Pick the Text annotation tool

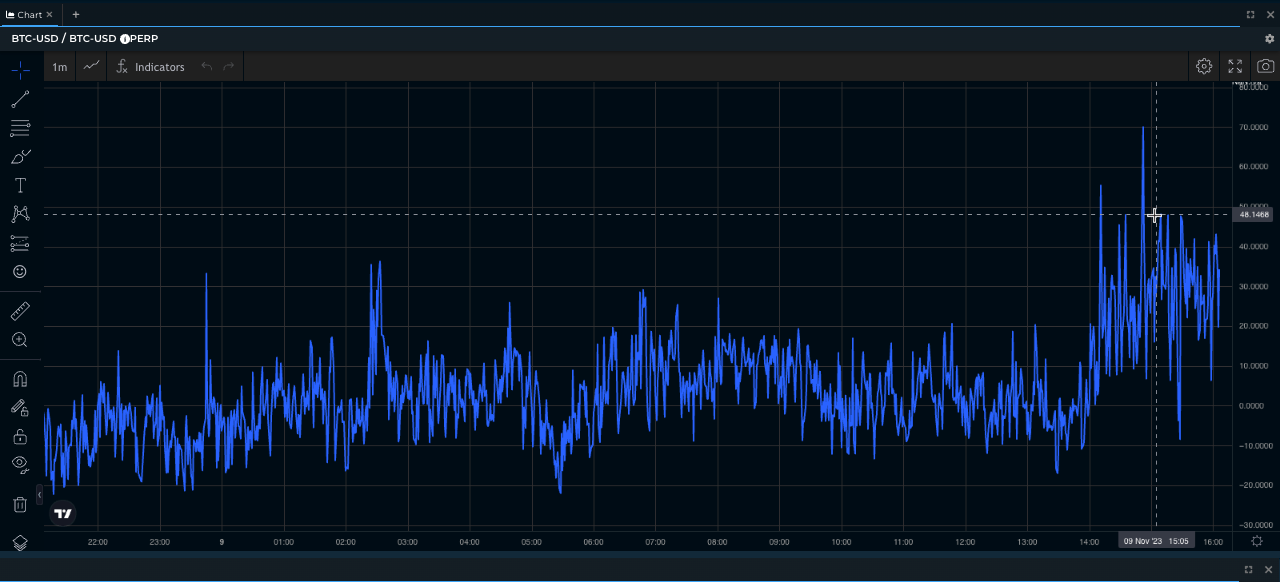pos(20,186)
